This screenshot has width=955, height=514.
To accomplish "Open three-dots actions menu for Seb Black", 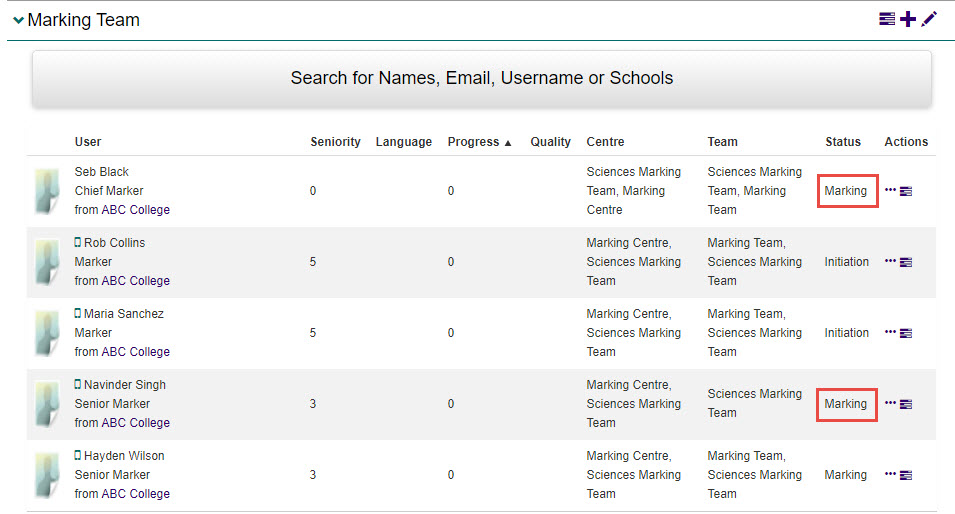I will tap(890, 190).
